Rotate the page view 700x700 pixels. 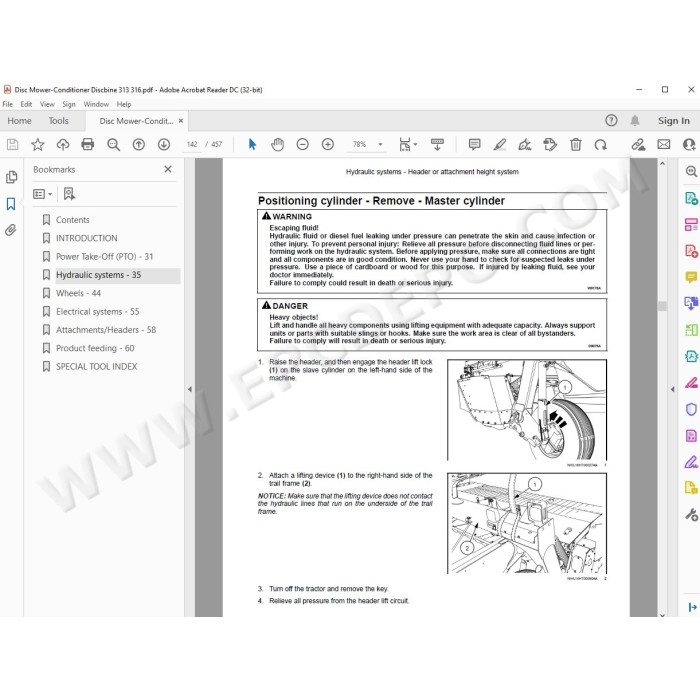tap(600, 144)
